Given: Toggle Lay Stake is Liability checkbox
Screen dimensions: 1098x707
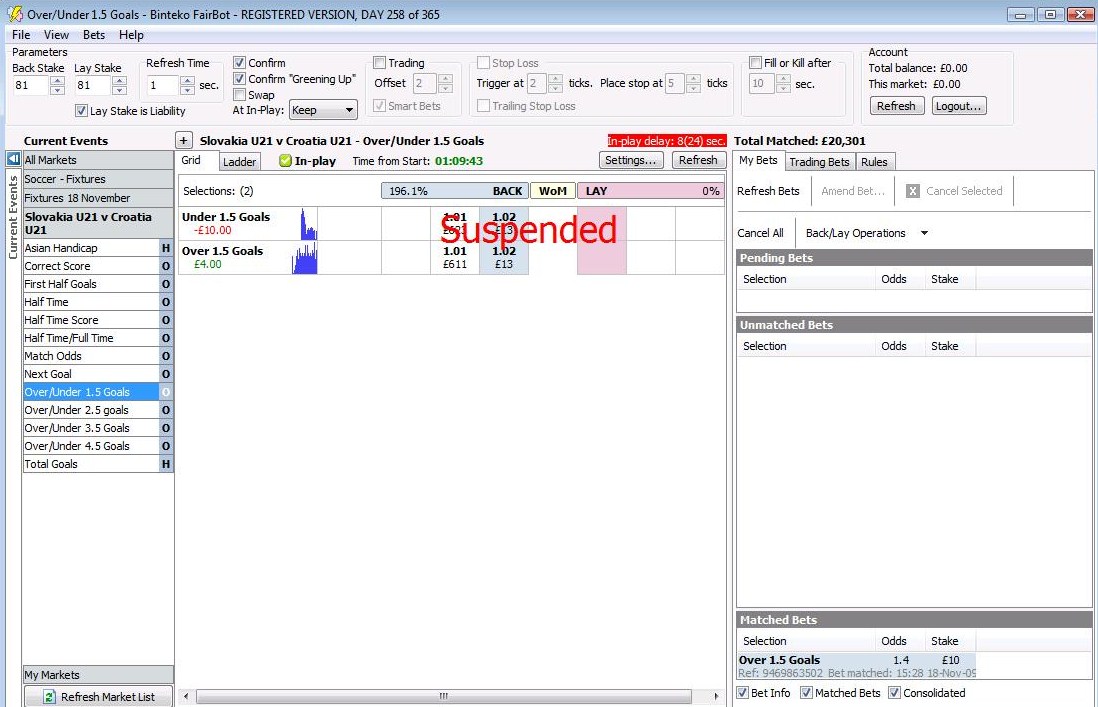Looking at the screenshot, I should [81, 111].
